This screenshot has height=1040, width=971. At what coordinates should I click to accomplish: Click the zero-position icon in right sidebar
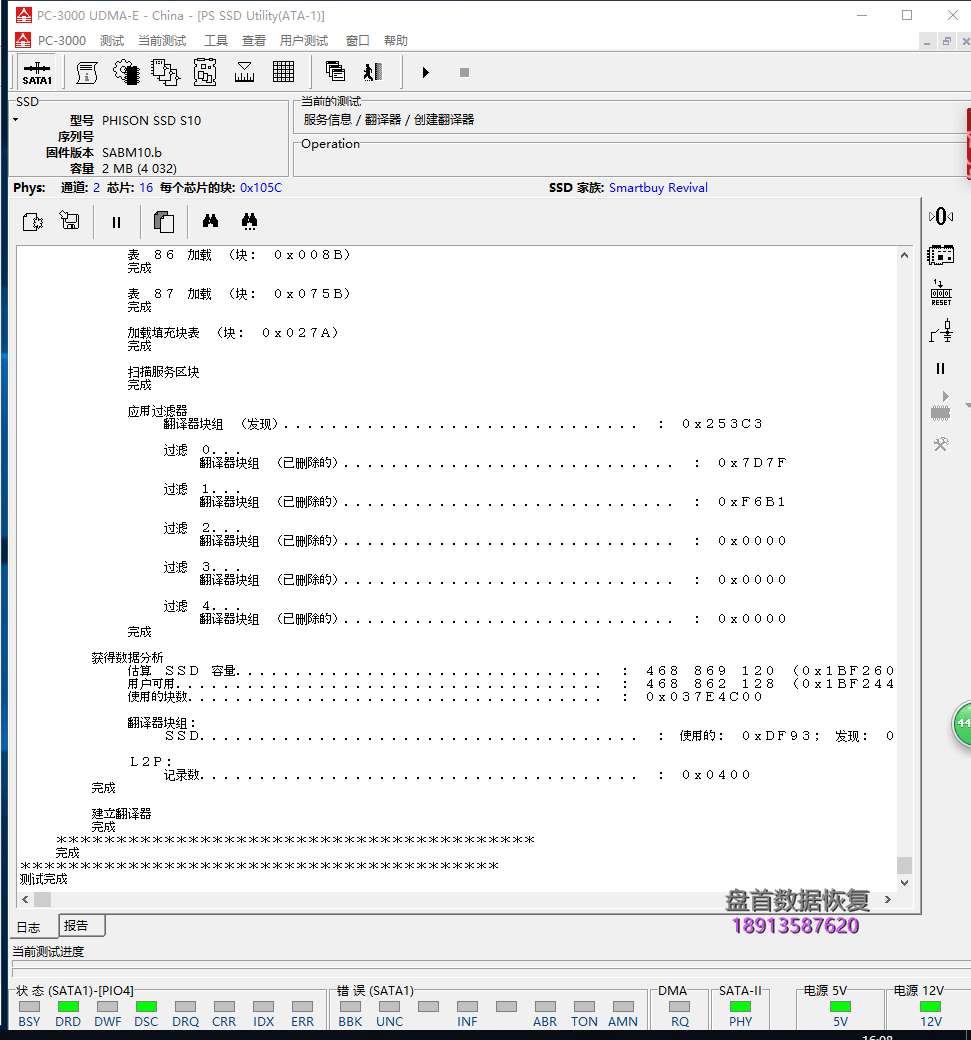[x=941, y=216]
